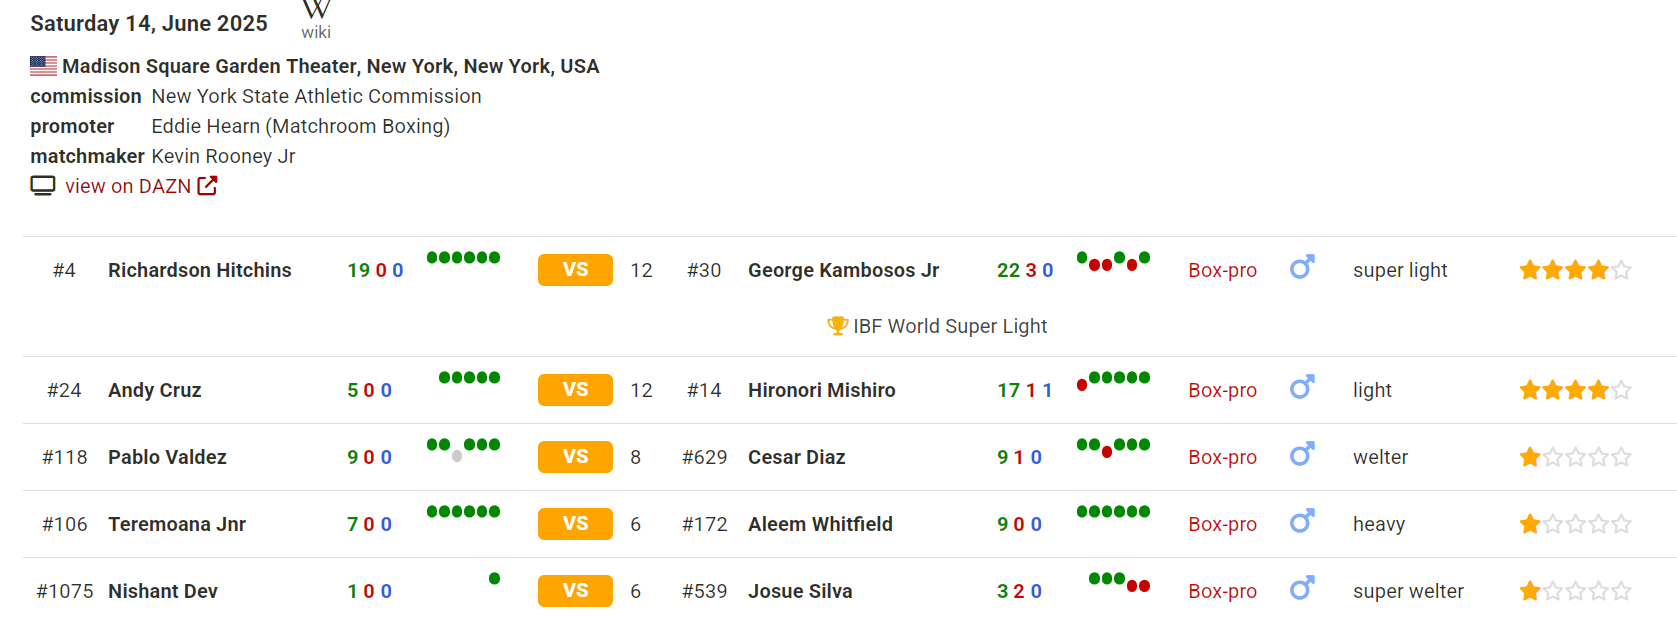
Task: Open Box-pro link in Teremoana Jnr row
Action: [x=1222, y=524]
